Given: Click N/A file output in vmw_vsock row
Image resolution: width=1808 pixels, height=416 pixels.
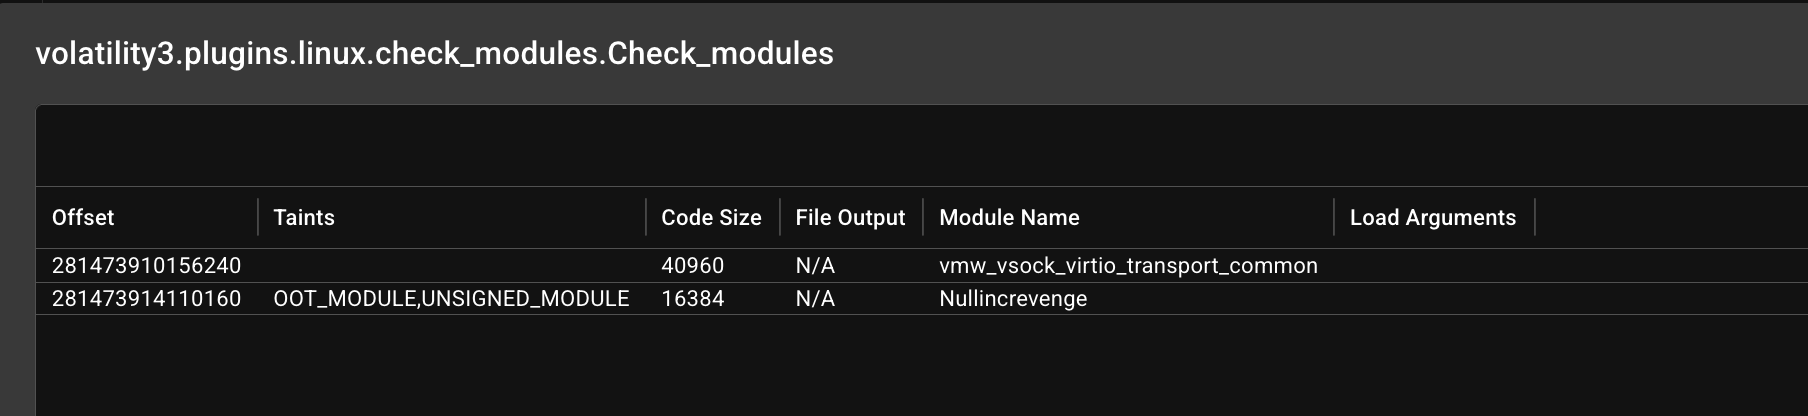Looking at the screenshot, I should pyautogui.click(x=815, y=265).
